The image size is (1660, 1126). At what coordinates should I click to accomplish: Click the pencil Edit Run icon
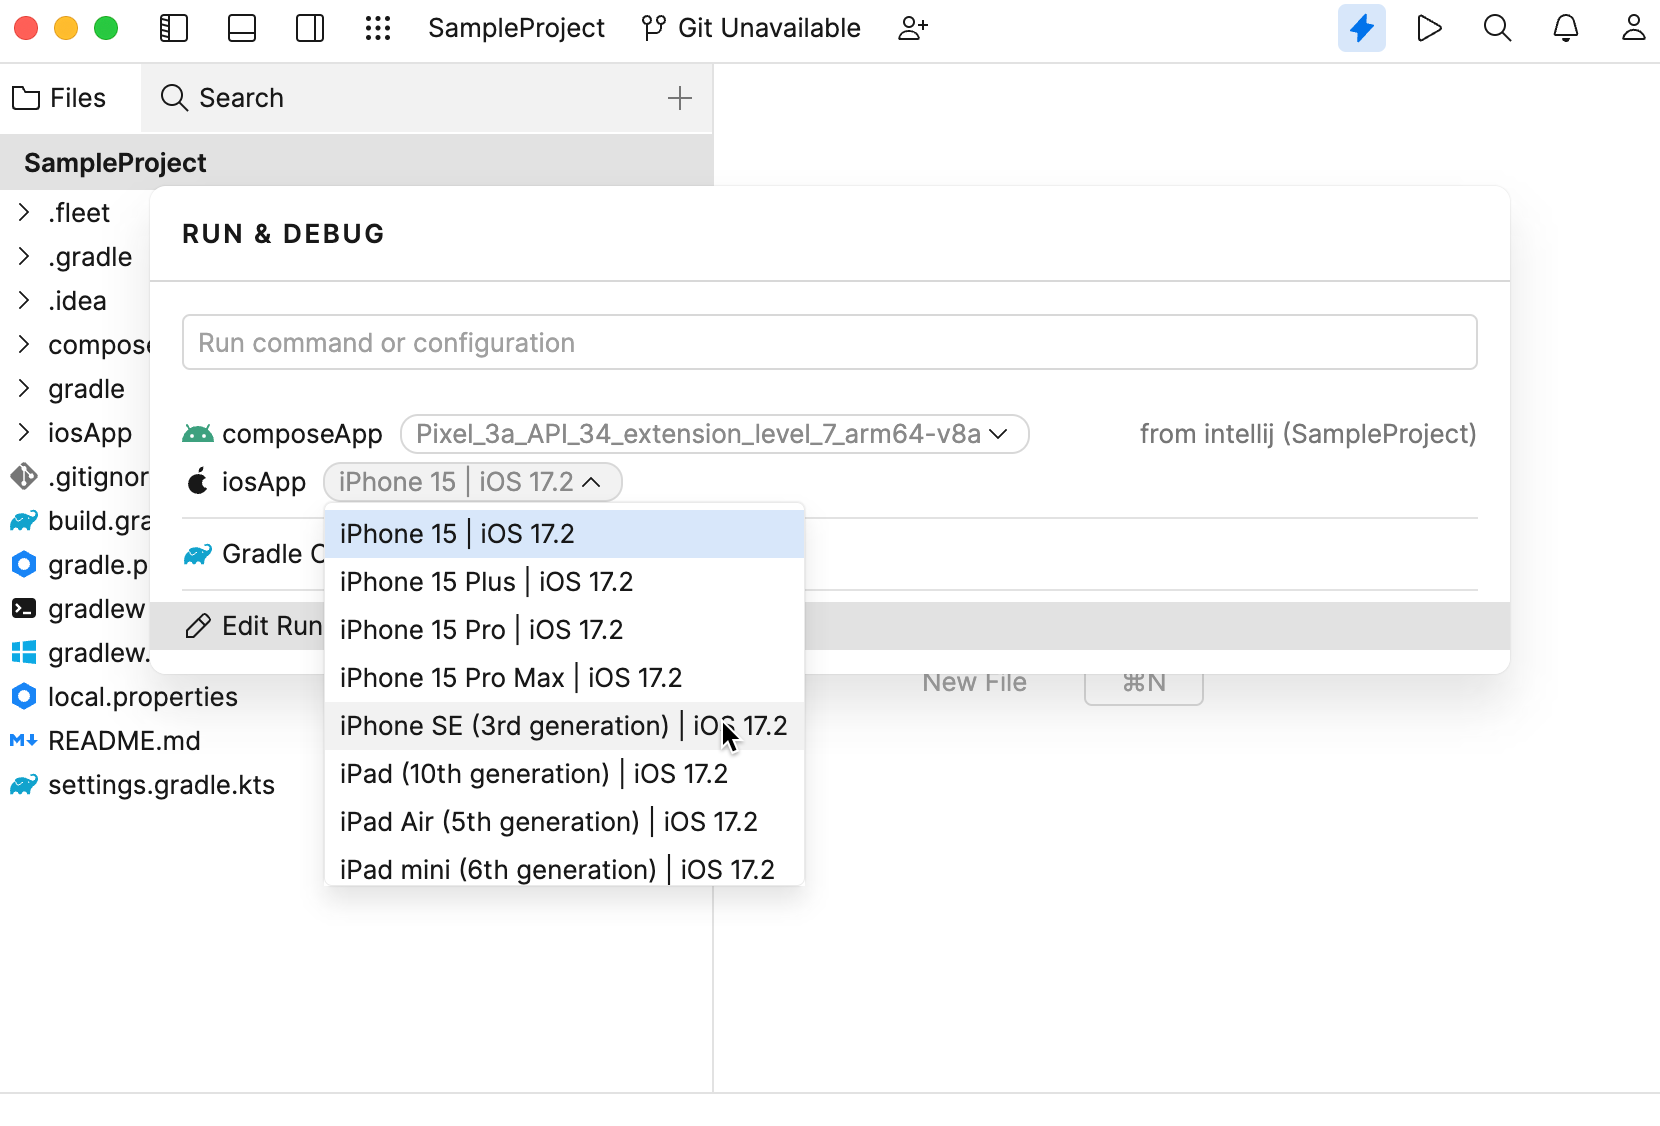point(198,626)
